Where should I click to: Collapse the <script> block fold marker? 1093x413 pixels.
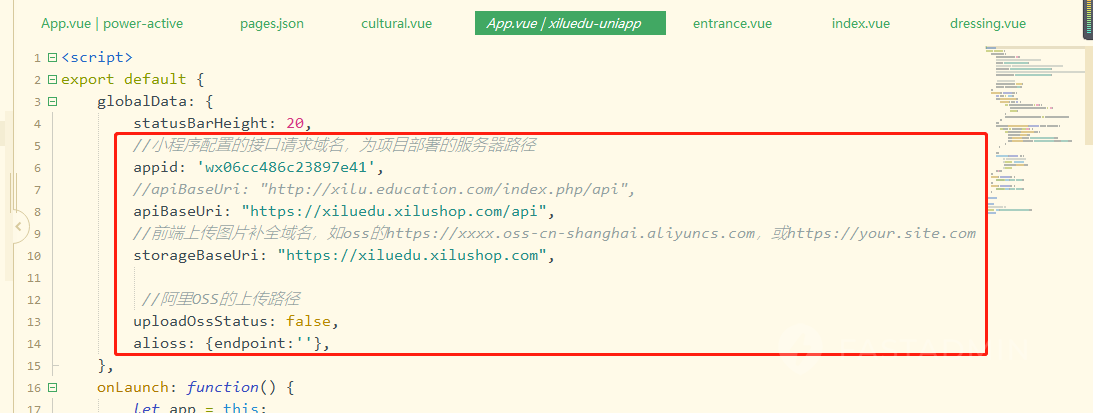pos(52,57)
